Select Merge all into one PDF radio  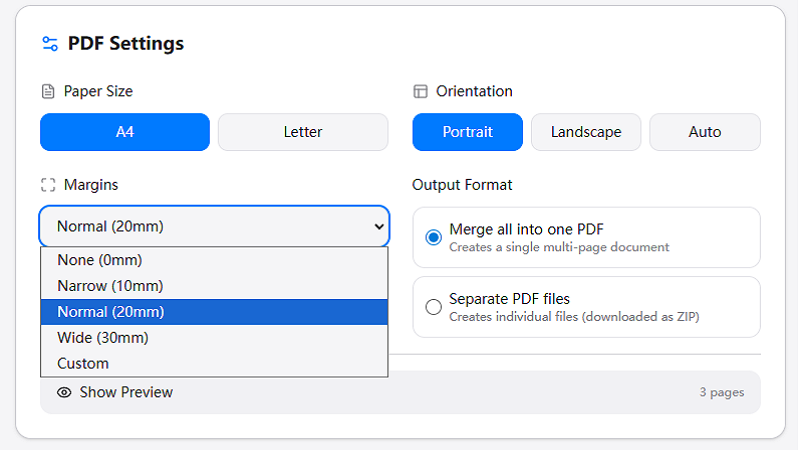point(434,237)
